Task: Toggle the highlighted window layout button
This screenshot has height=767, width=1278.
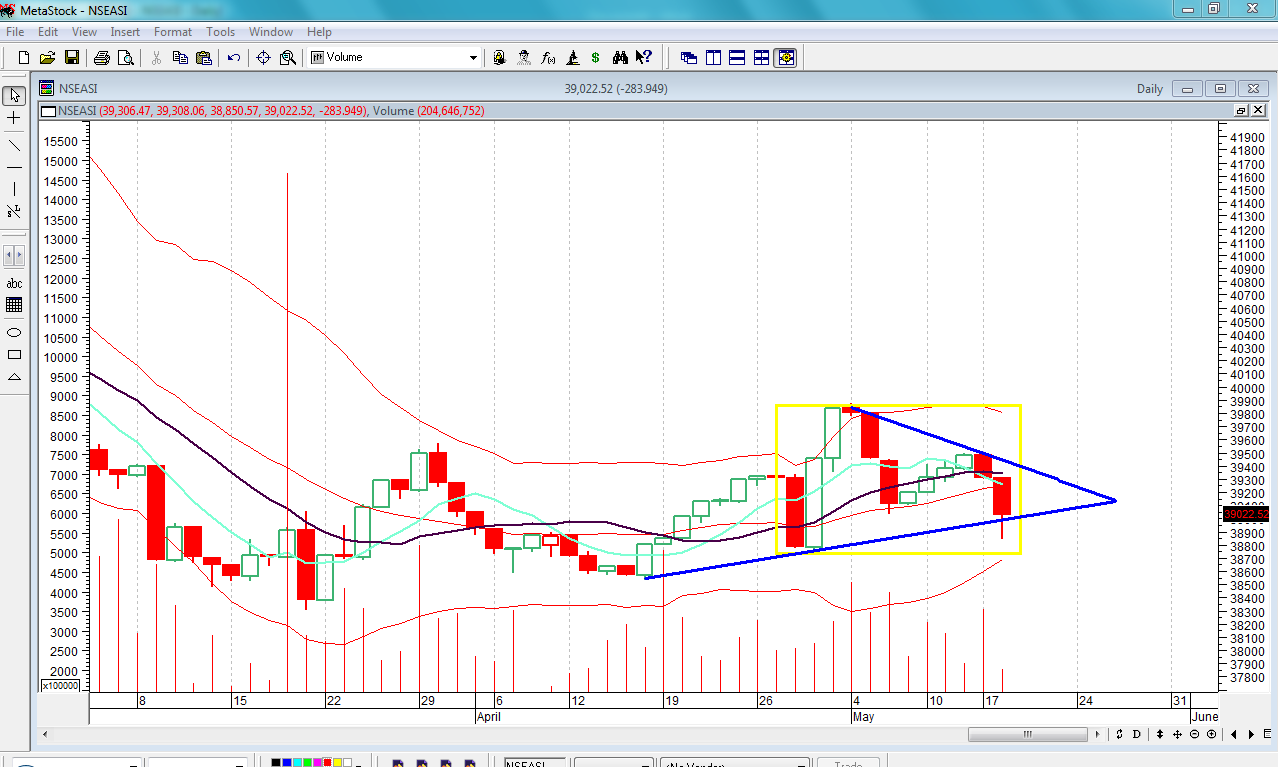Action: (786, 58)
